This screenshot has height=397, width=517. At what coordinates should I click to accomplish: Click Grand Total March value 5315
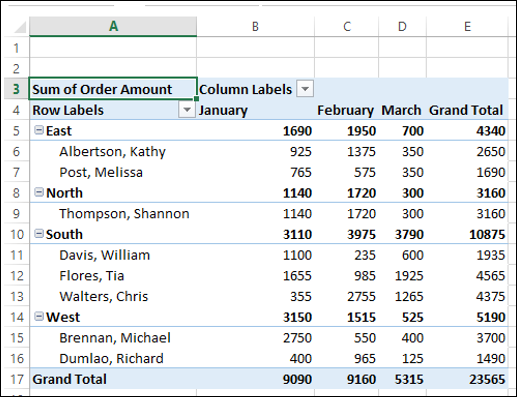(x=409, y=379)
